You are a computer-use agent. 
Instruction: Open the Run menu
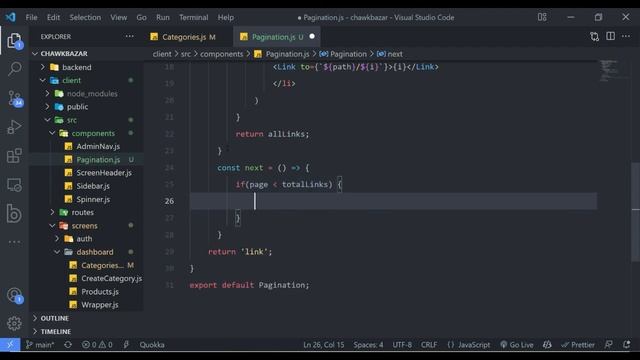click(x=162, y=18)
